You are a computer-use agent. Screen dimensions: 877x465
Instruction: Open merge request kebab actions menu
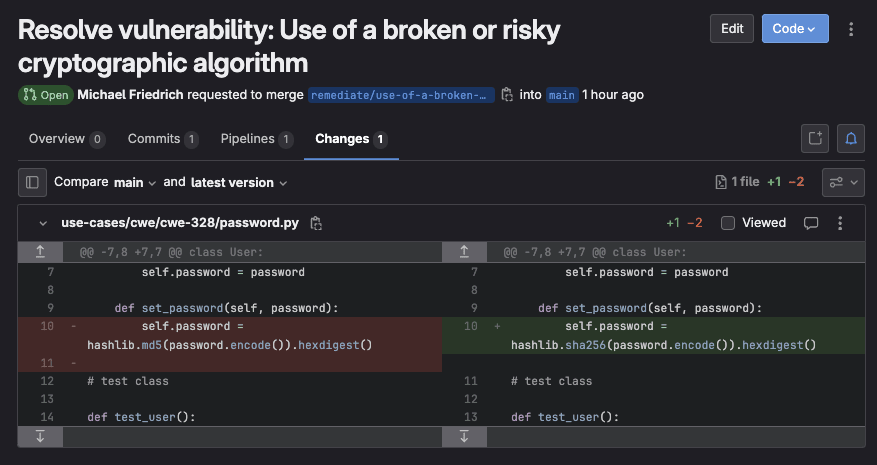(x=851, y=29)
